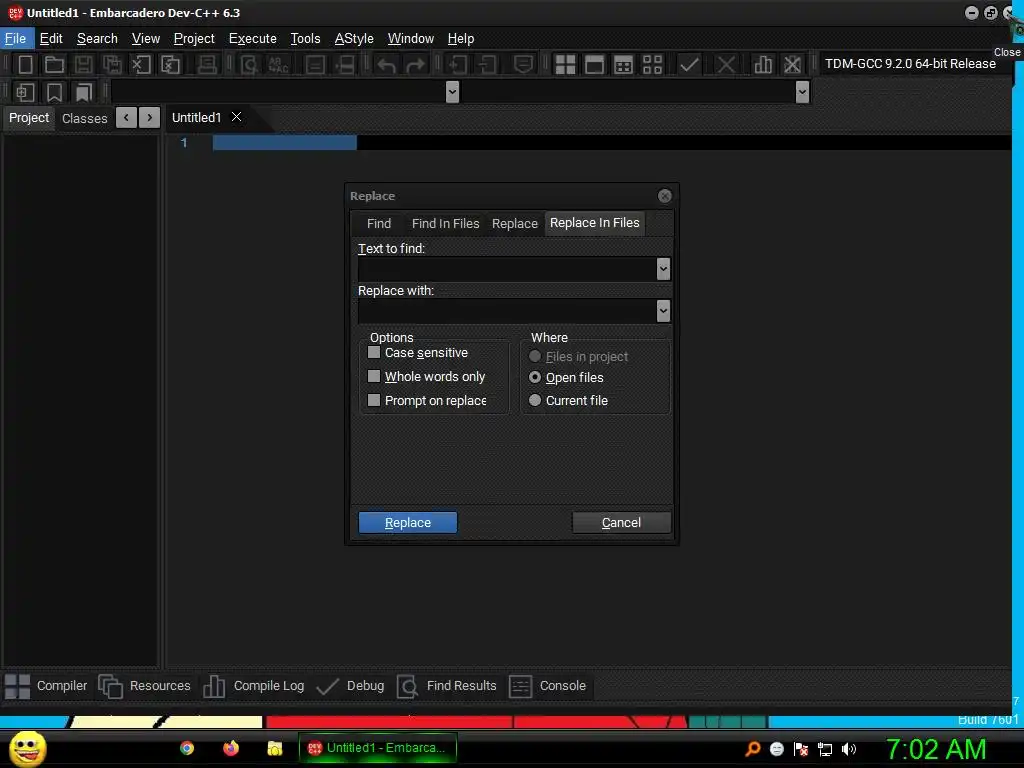Open the class browser dropdown in toolbar
Viewport: 1024px width, 768px height.
pyautogui.click(x=452, y=92)
